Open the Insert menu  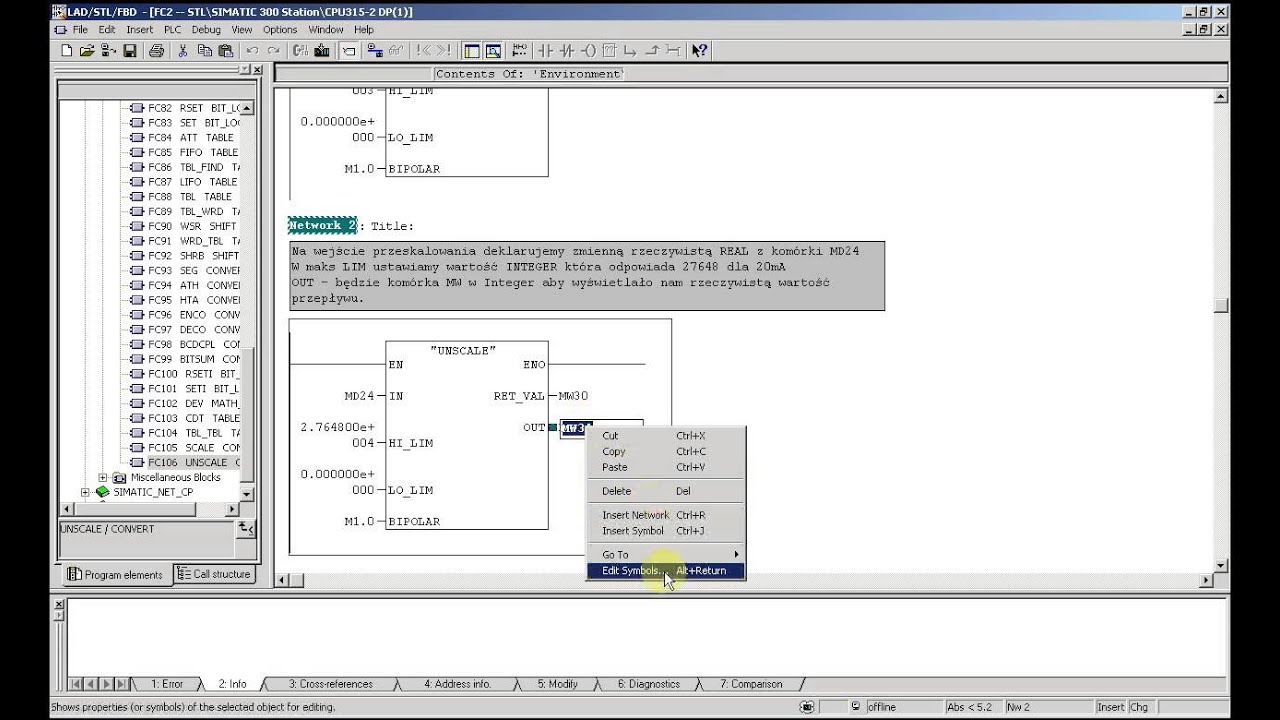[140, 30]
